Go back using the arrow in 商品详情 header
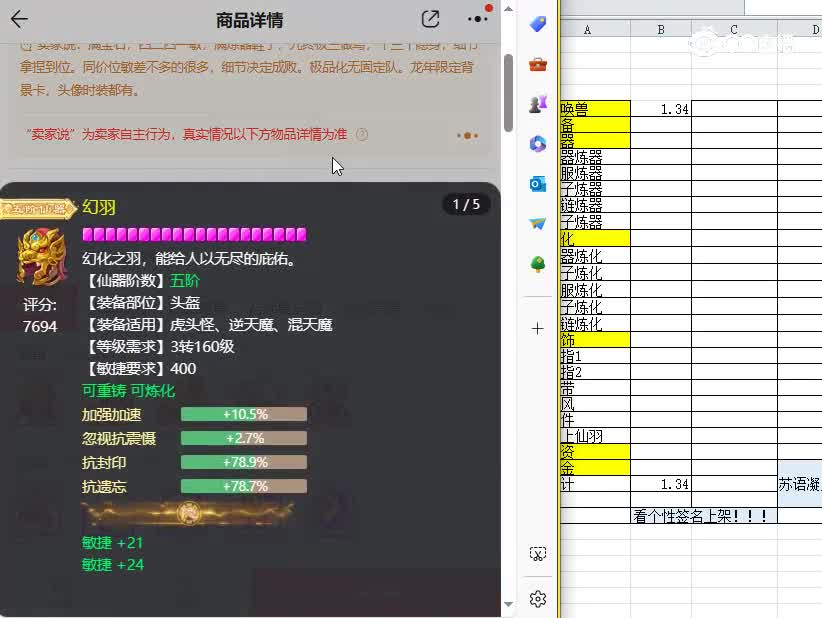This screenshot has height=618, width=822. (19, 19)
